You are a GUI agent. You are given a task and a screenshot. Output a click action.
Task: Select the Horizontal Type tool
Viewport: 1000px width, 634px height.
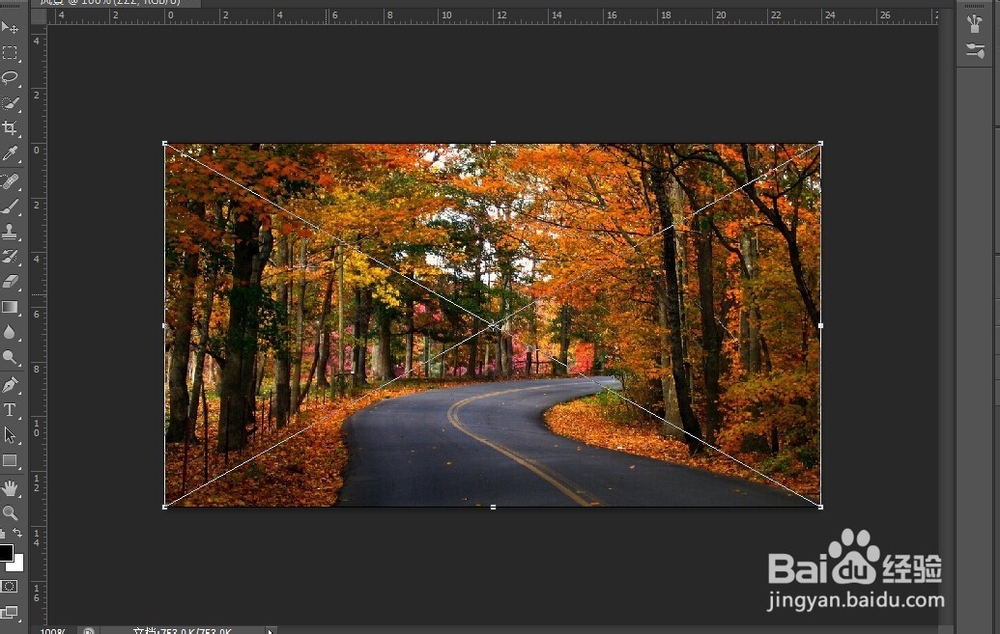tap(10, 410)
